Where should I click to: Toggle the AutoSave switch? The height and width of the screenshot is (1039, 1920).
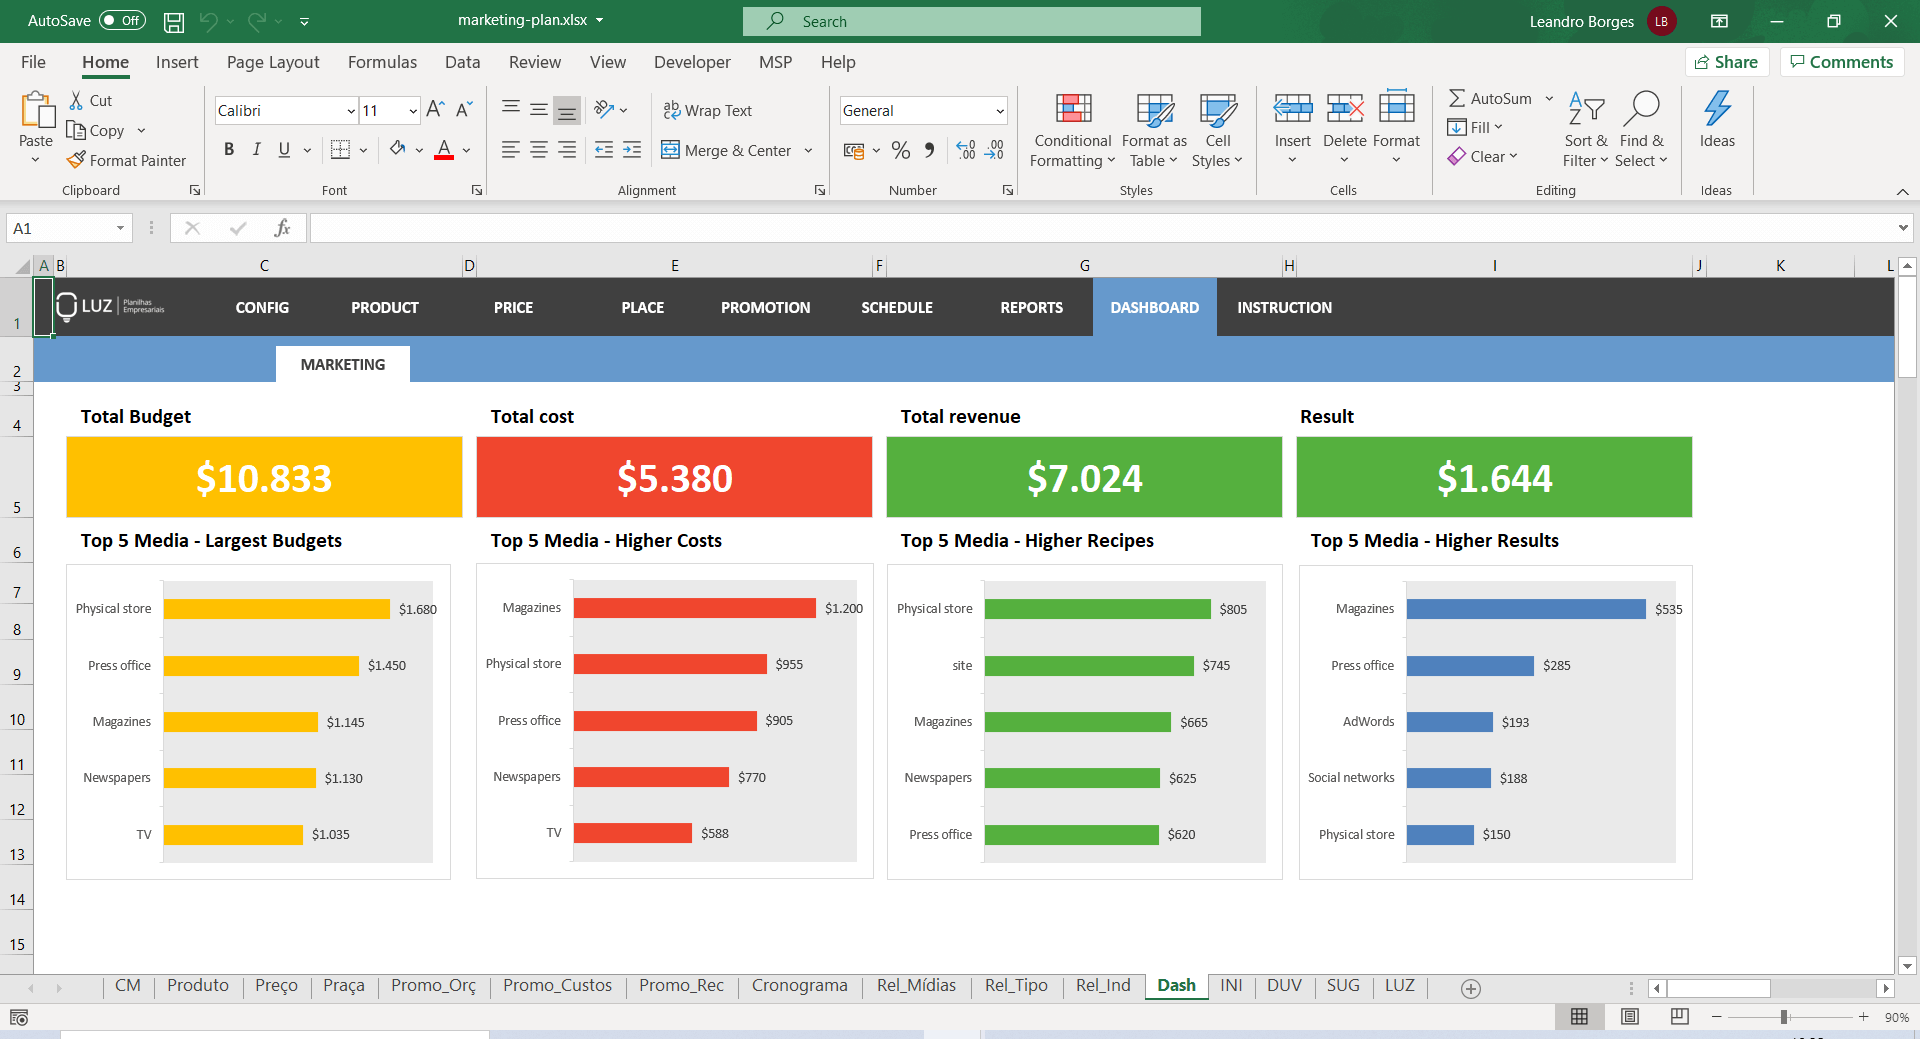coord(122,21)
